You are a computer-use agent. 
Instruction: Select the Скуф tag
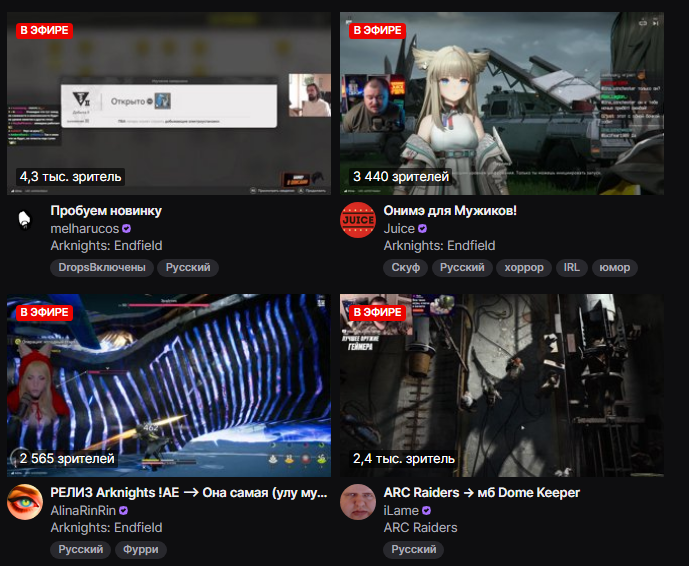click(x=406, y=268)
